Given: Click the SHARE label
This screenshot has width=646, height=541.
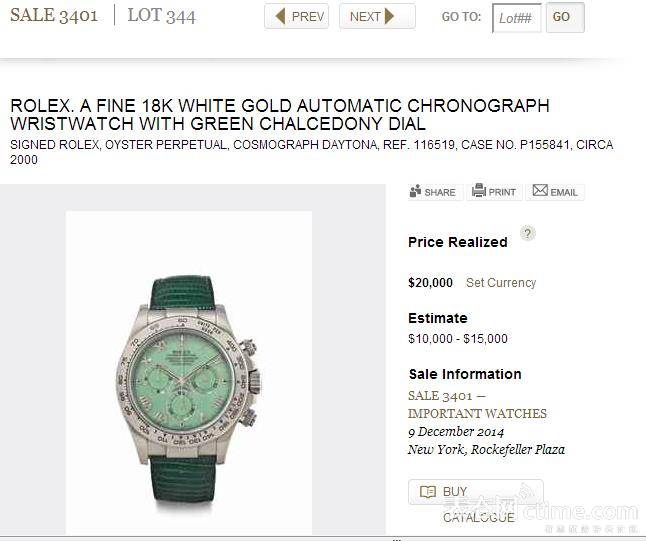Looking at the screenshot, I should [440, 192].
